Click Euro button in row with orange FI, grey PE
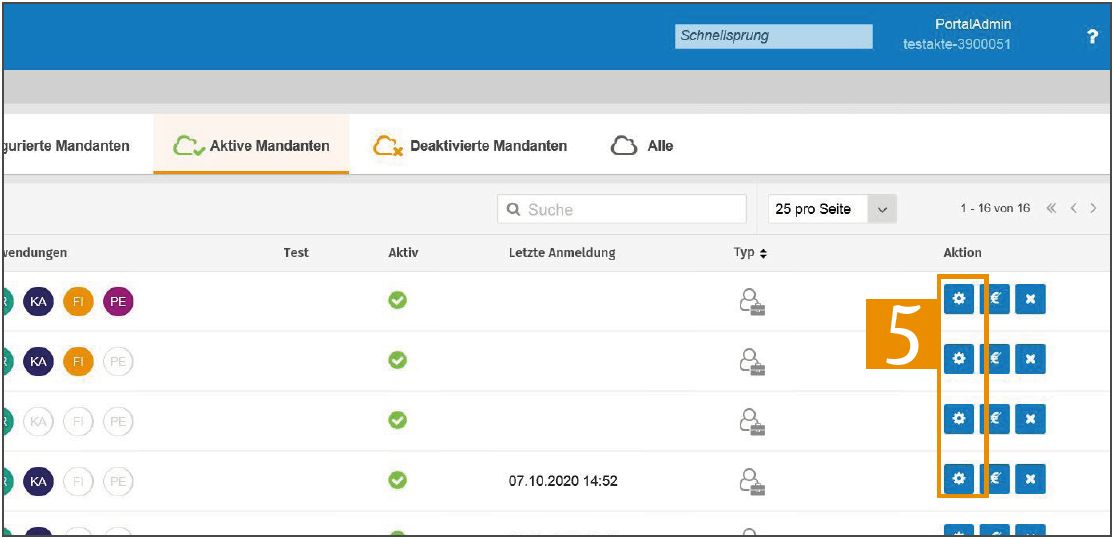This screenshot has height=539, width=1114. 995,359
